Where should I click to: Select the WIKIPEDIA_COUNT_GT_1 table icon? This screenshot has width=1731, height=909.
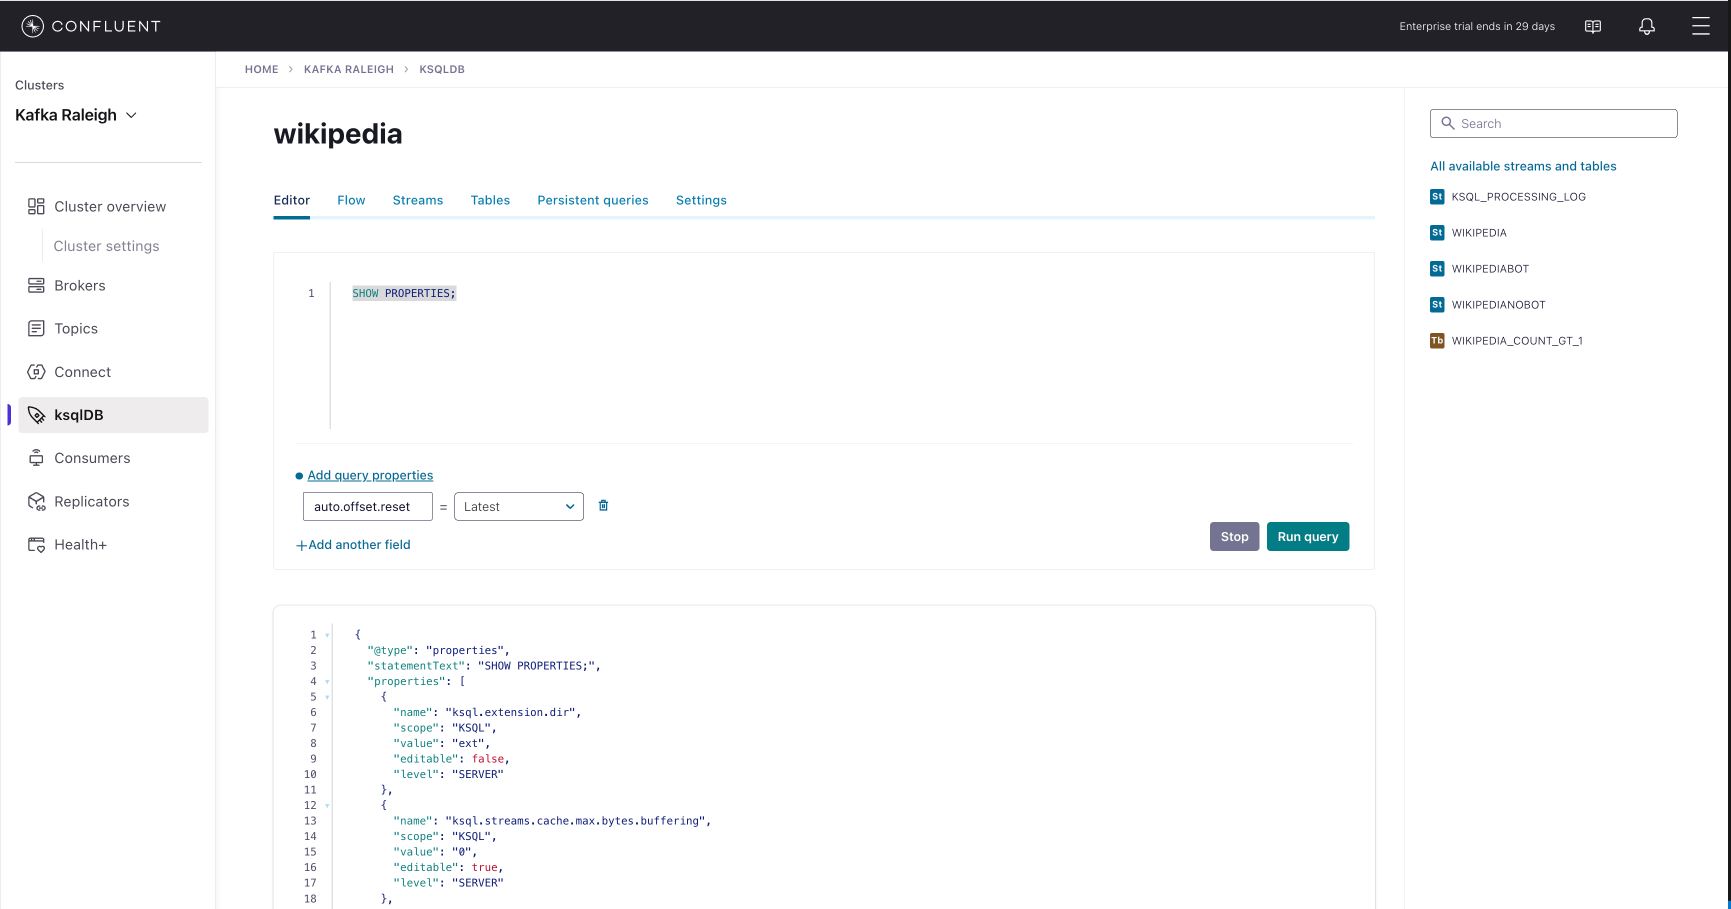tap(1437, 341)
